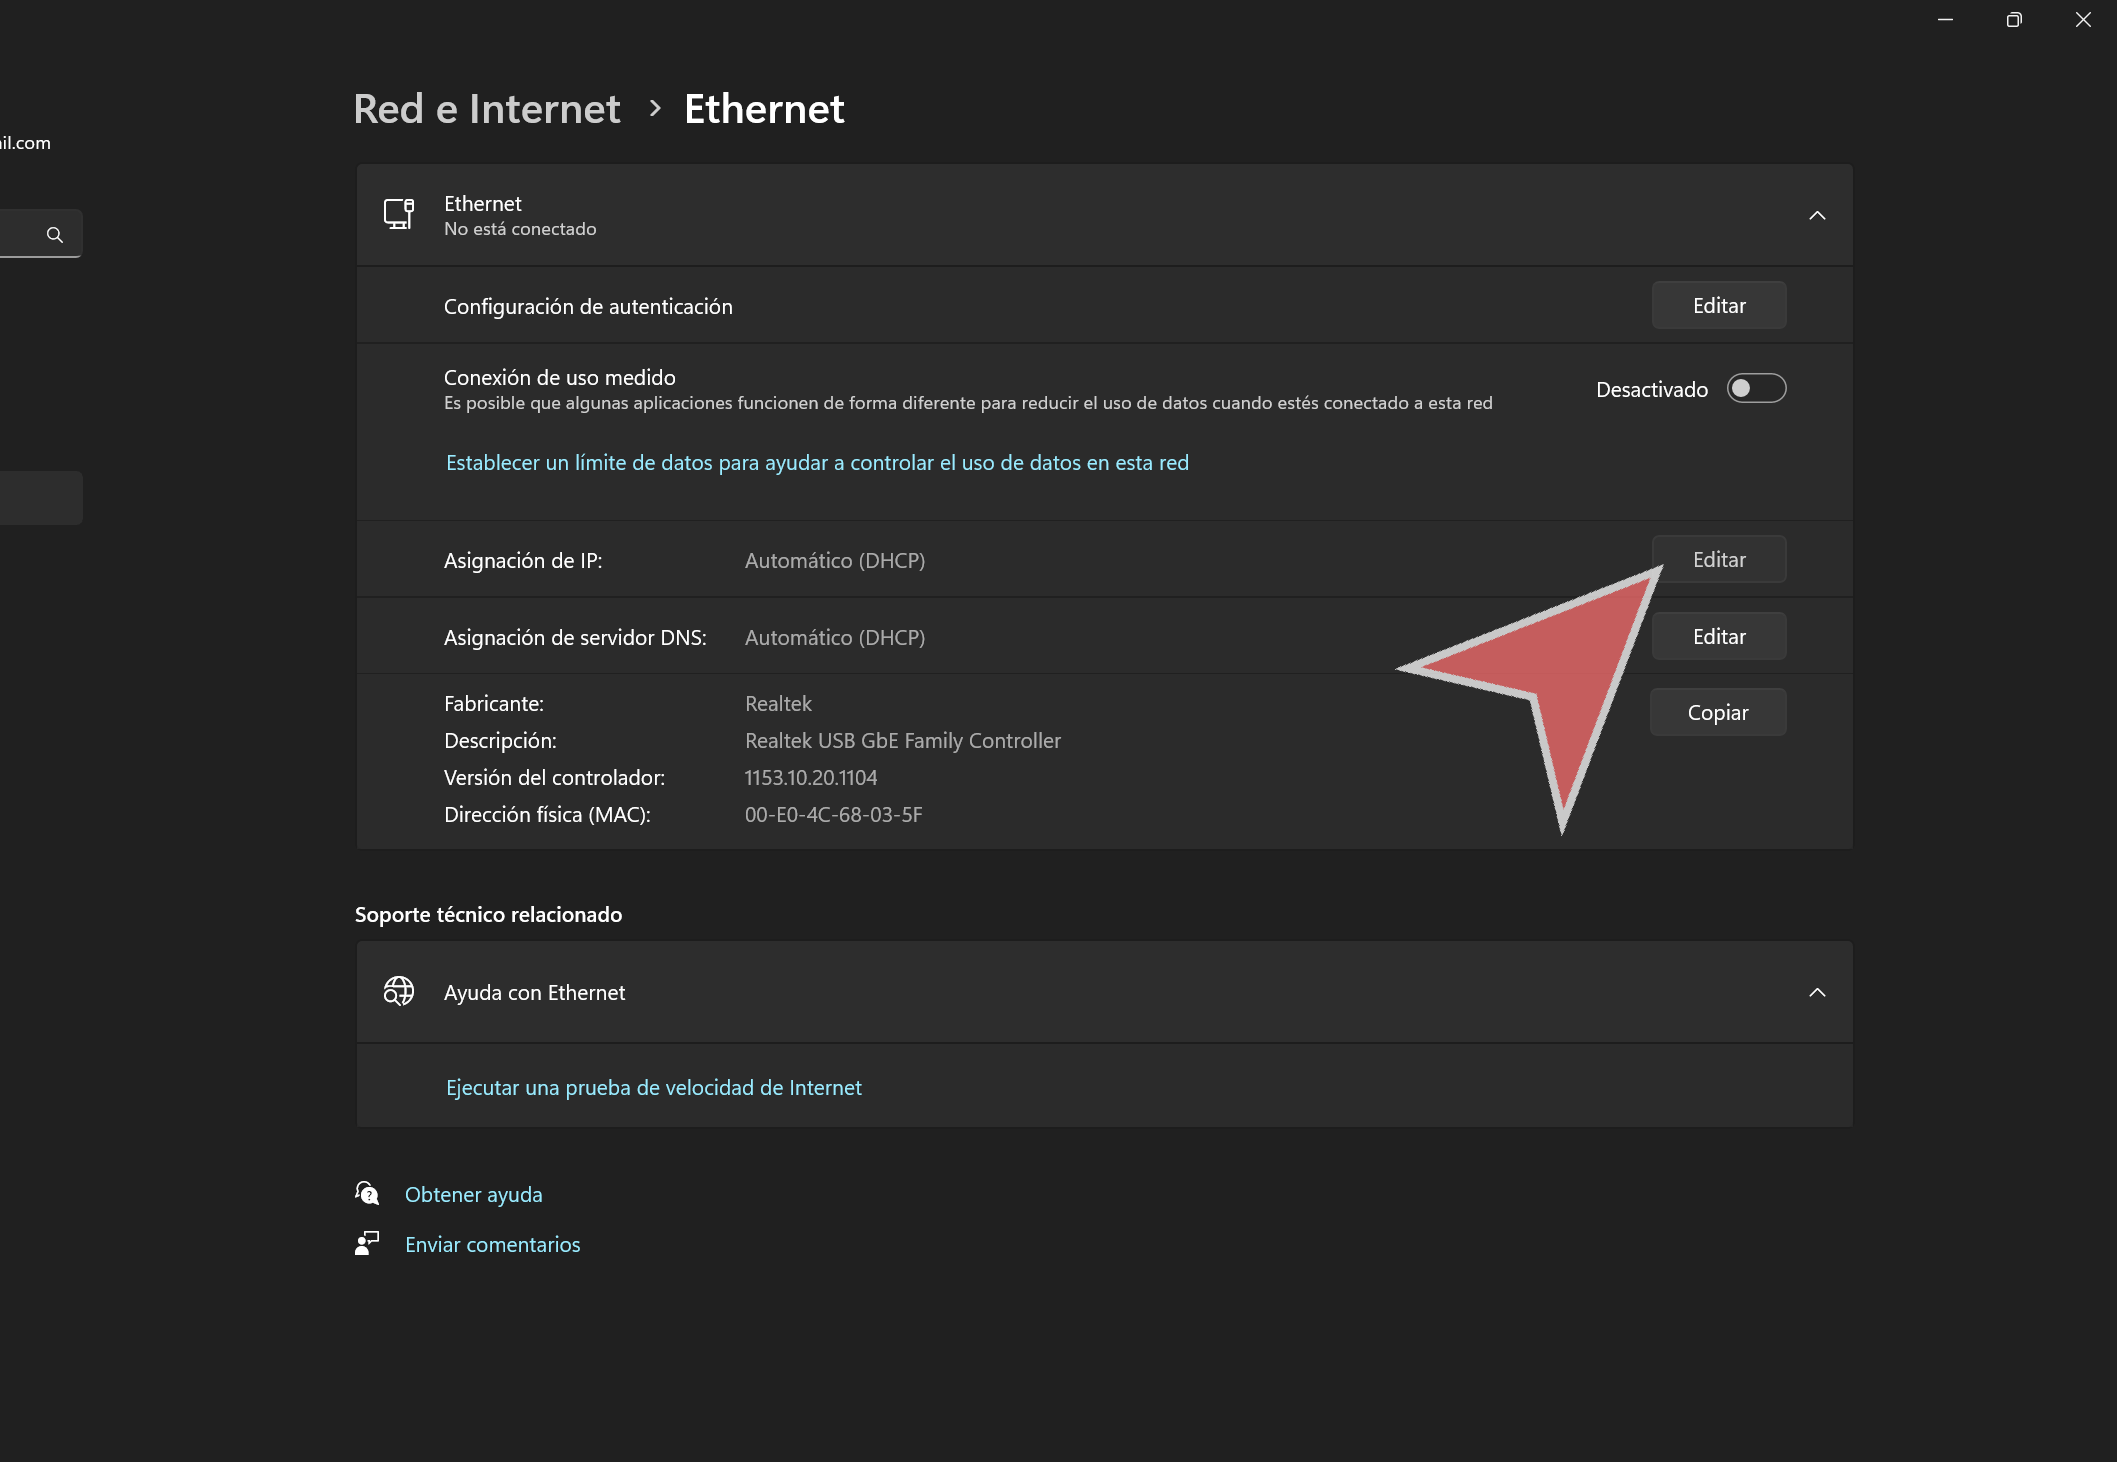The width and height of the screenshot is (2117, 1462).
Task: Edit Asignación de IP setting
Action: pos(1718,559)
